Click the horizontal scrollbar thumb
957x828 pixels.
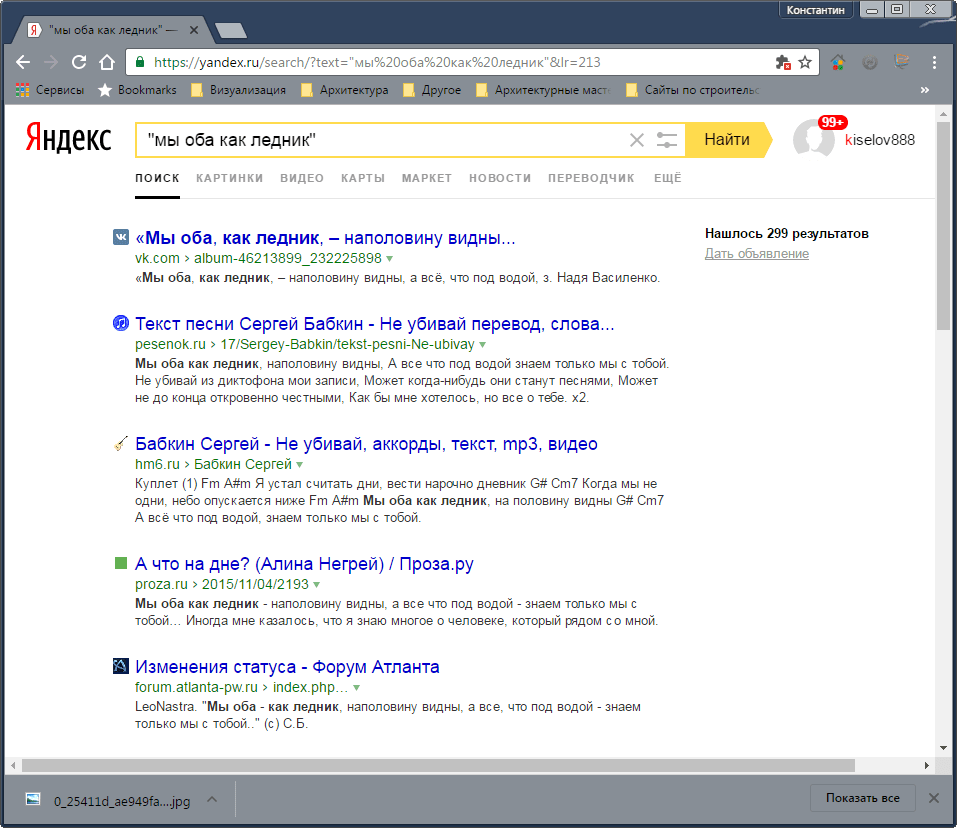click(438, 765)
